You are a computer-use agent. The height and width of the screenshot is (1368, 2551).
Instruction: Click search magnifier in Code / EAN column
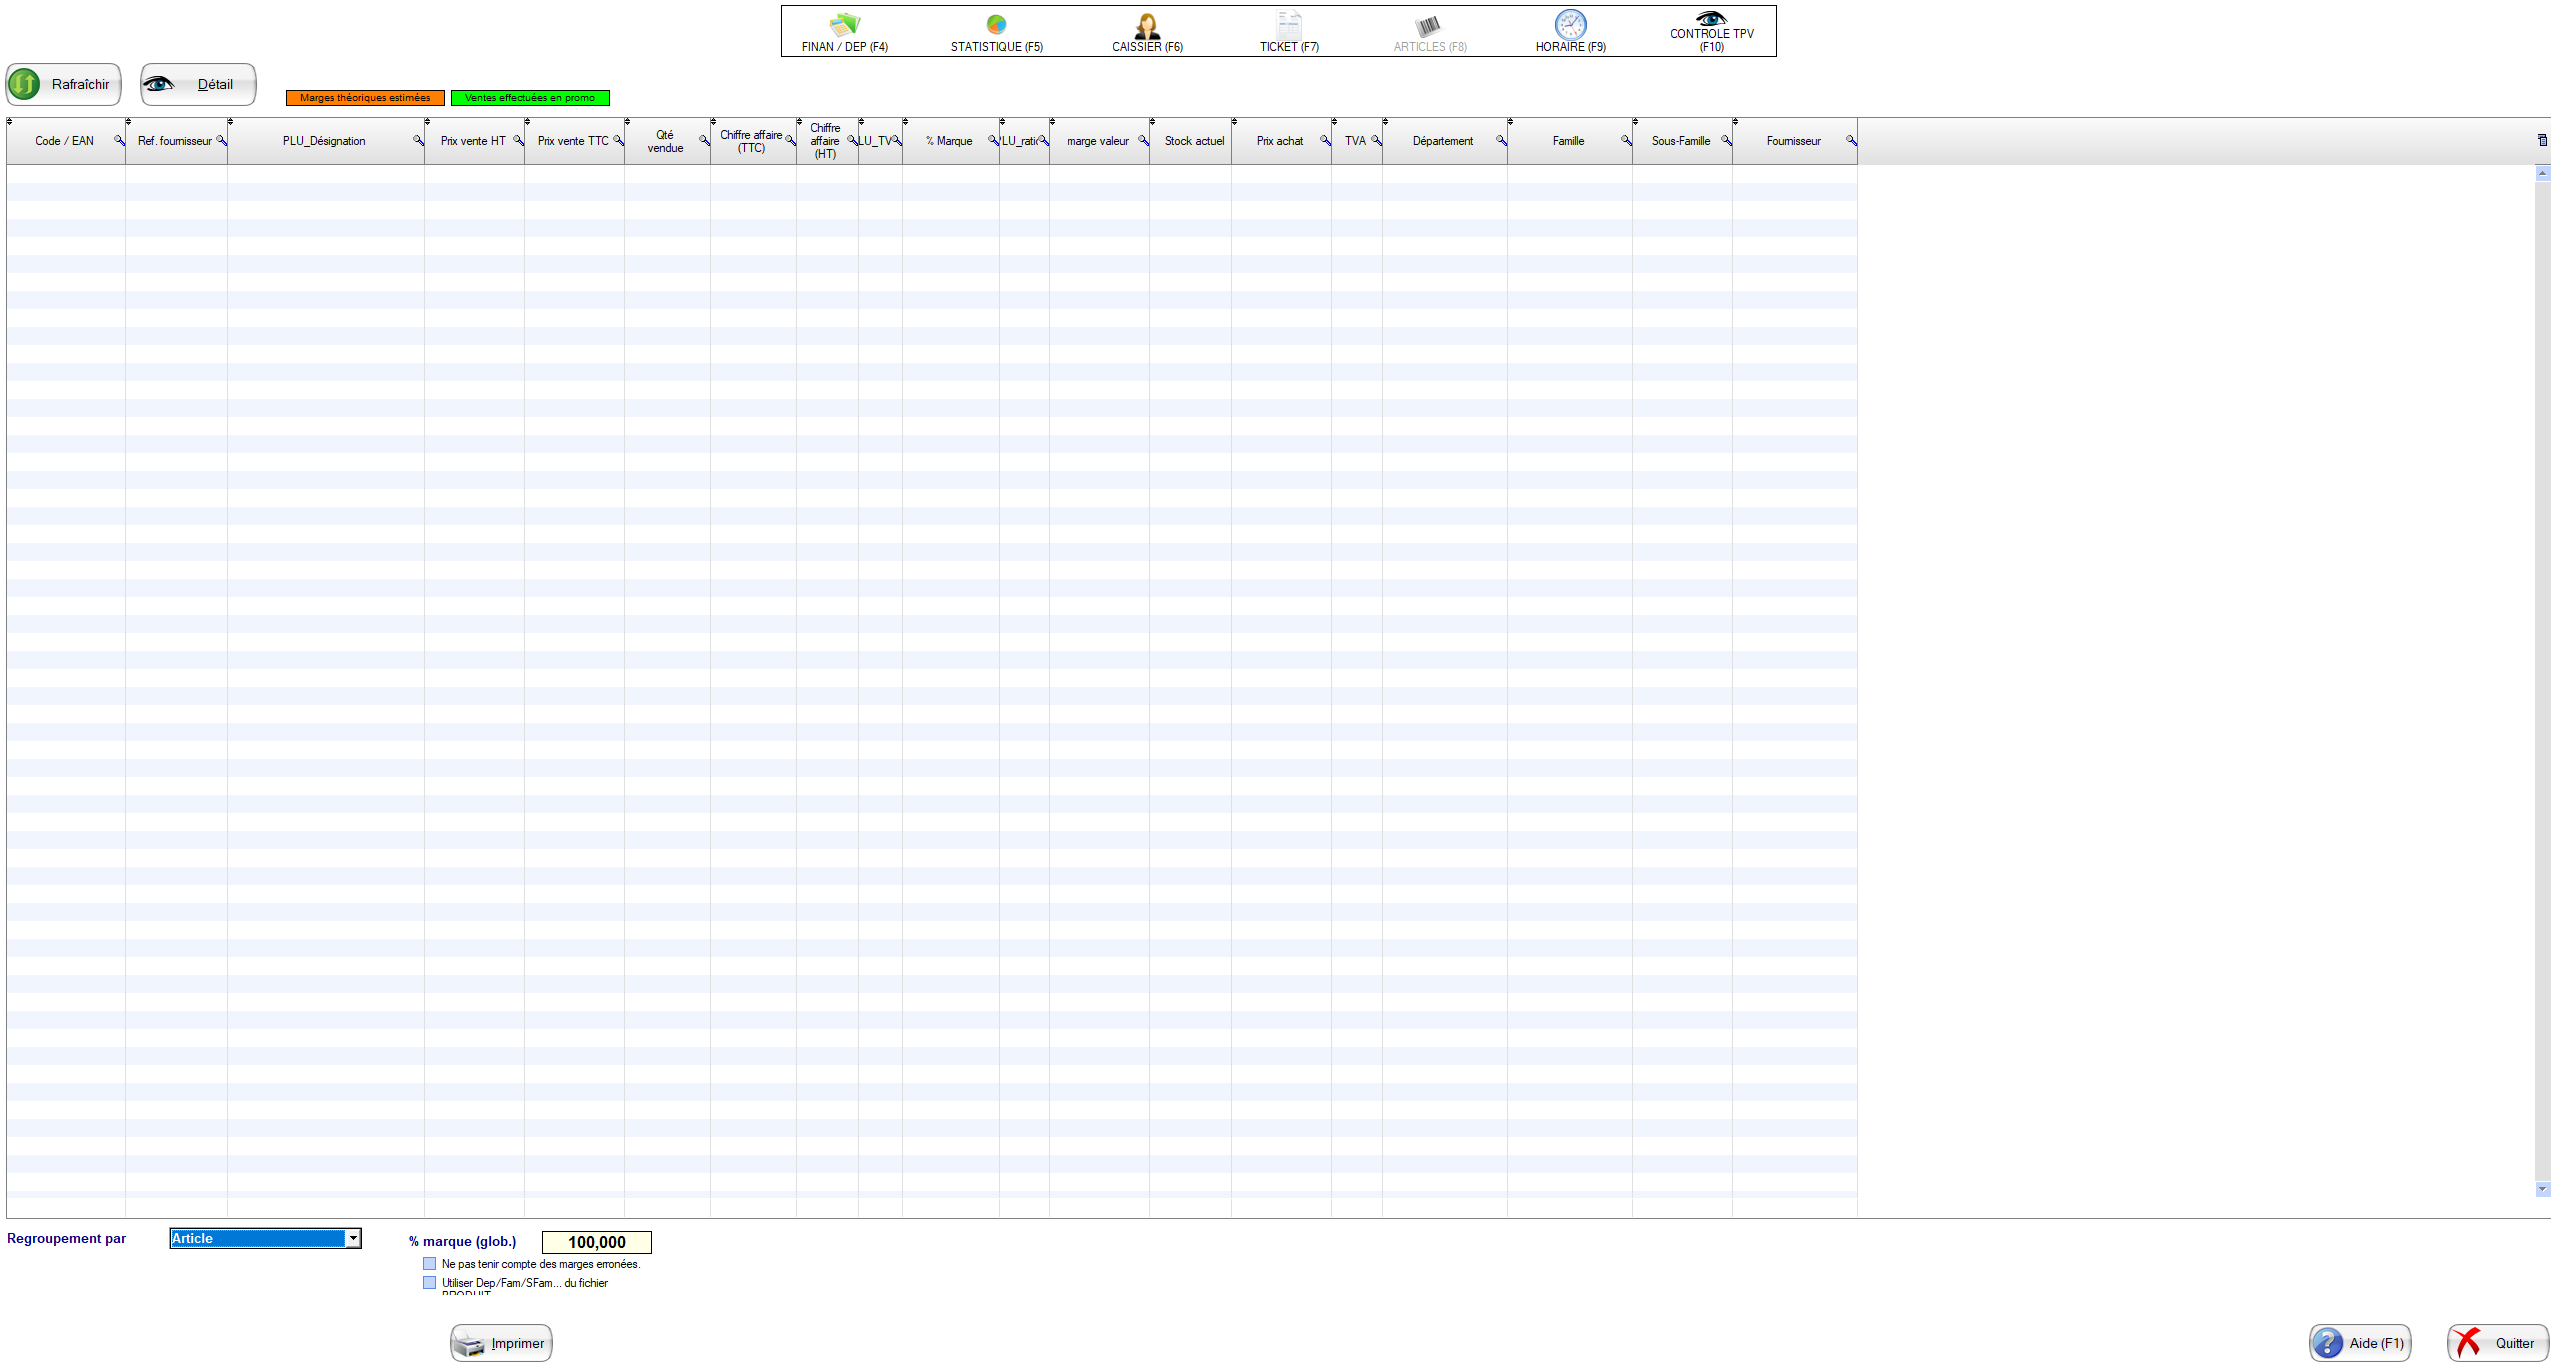pyautogui.click(x=118, y=140)
